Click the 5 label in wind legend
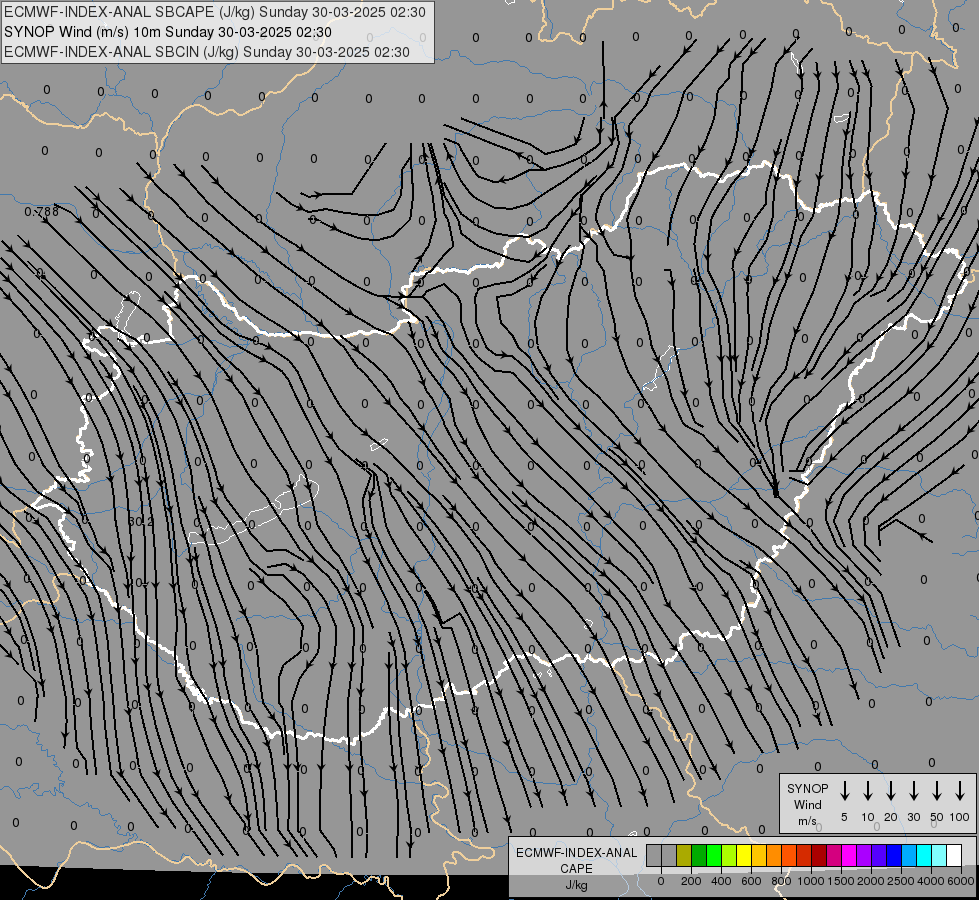 [x=844, y=817]
